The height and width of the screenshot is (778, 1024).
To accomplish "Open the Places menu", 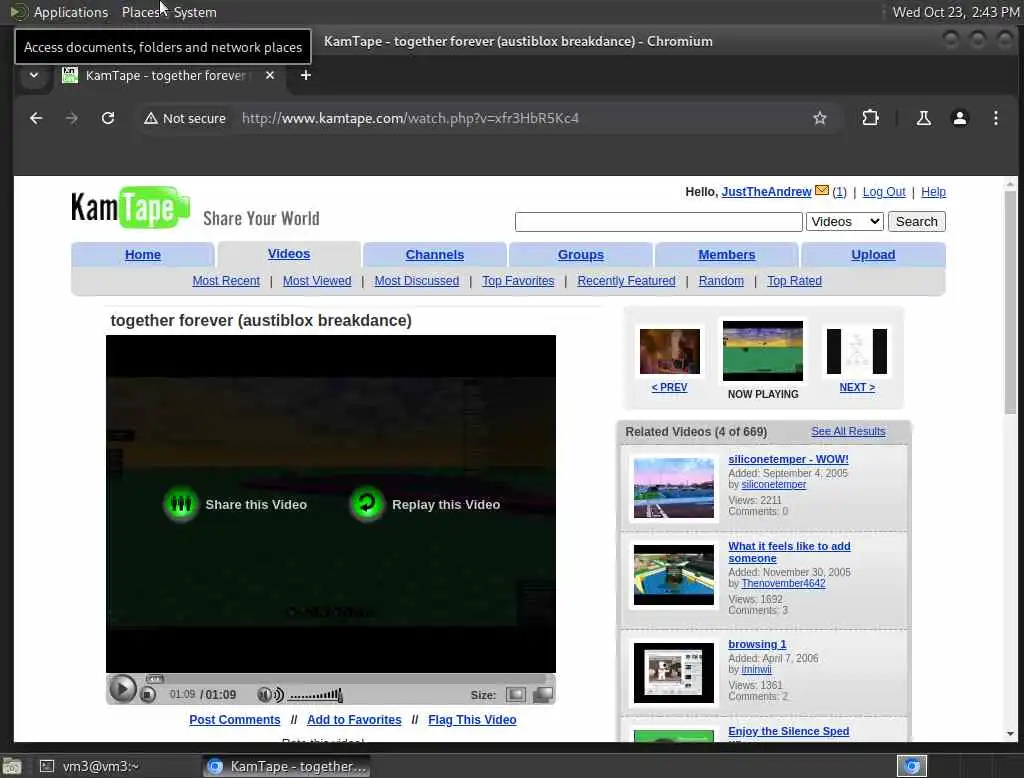I will tap(140, 12).
